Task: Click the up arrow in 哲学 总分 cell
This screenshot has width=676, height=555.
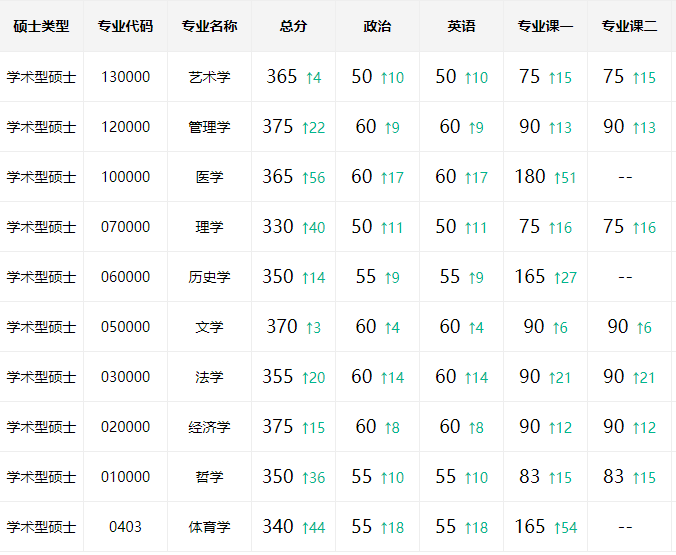Action: pyautogui.click(x=305, y=478)
